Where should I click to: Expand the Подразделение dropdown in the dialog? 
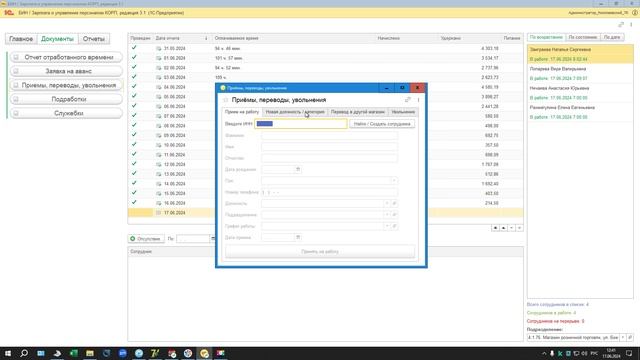coord(387,215)
